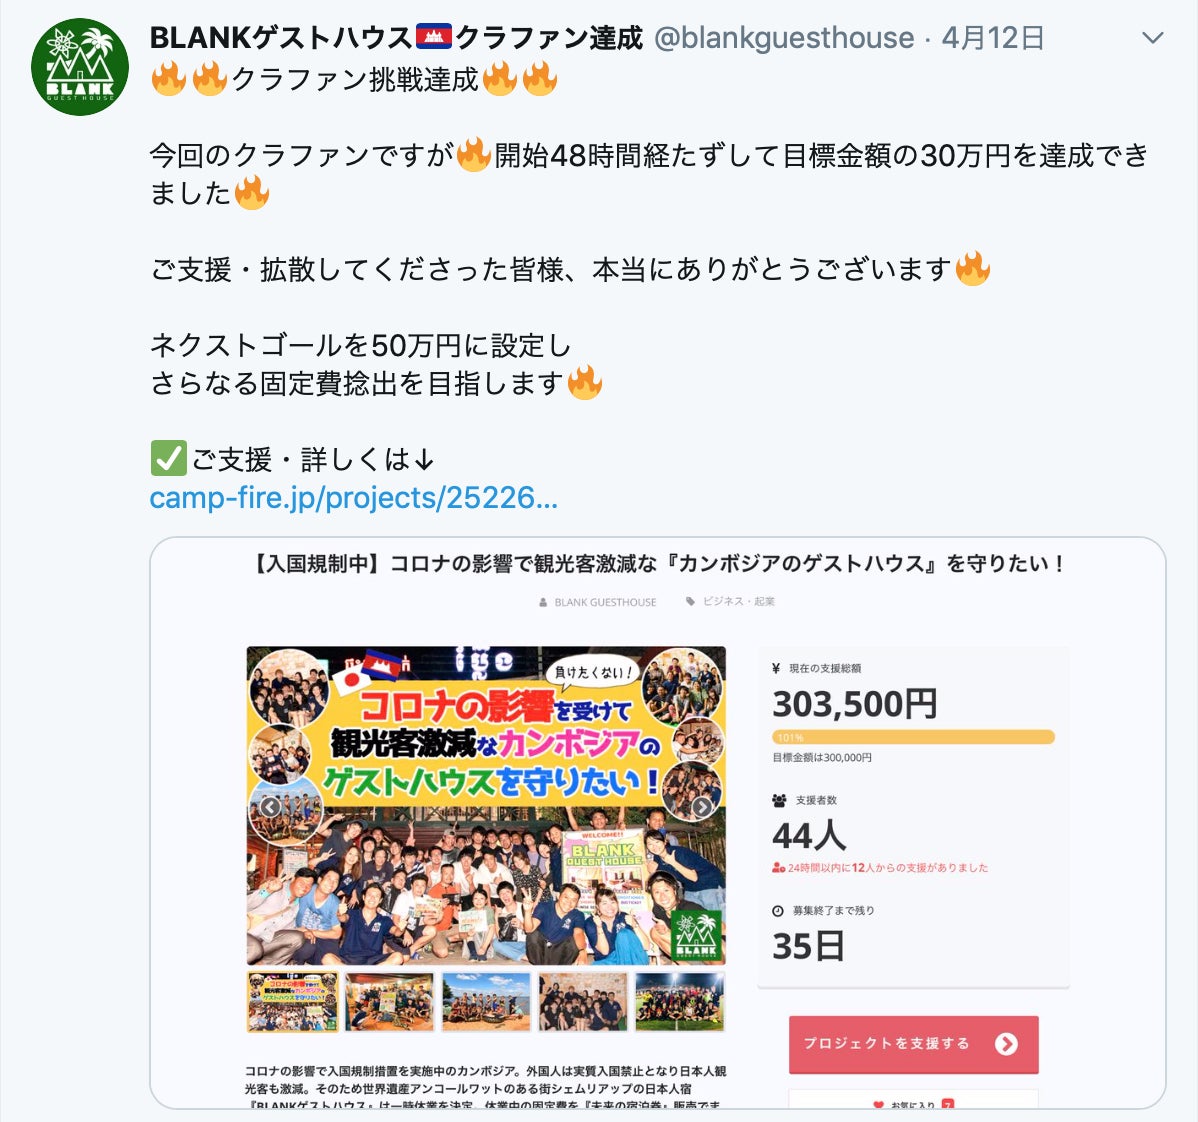Open the BLANK GUESTHOUSE owner tag
Image resolution: width=1198 pixels, height=1122 pixels.
(597, 602)
